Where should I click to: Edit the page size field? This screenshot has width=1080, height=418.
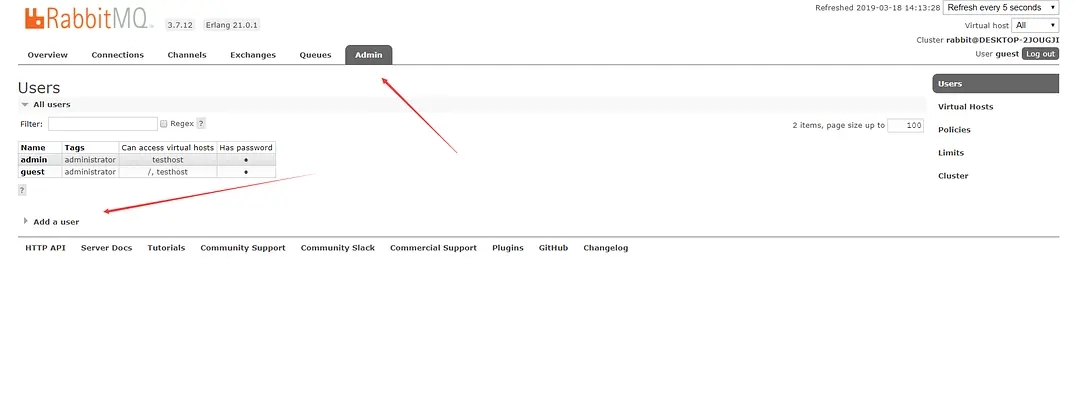905,125
